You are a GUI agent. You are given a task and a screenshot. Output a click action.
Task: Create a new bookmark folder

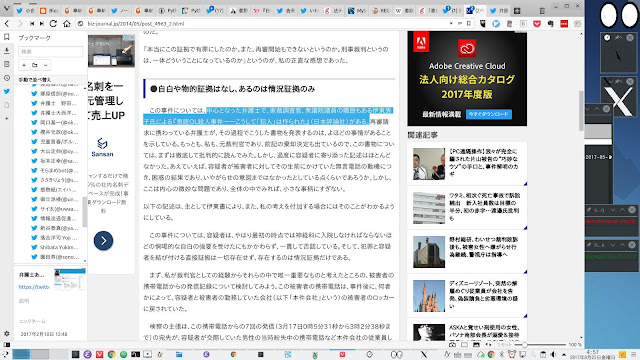click(x=35, y=65)
